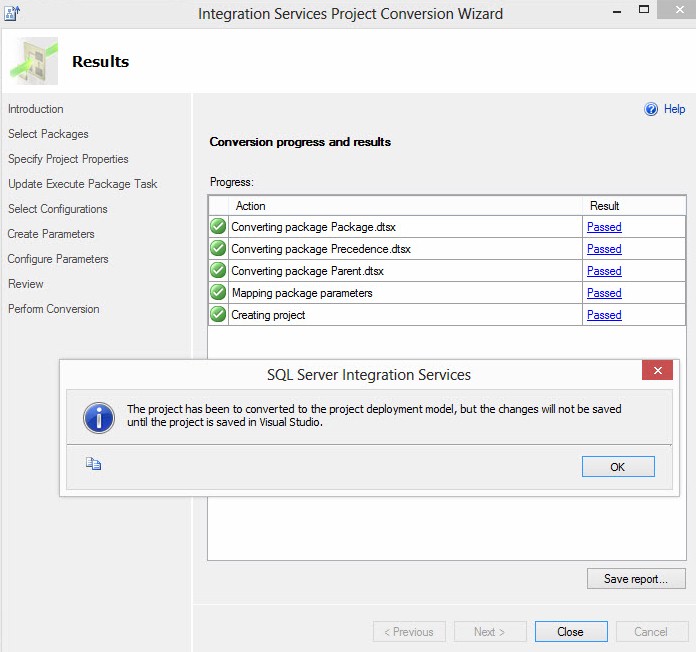Go to Select Packages wizard step
Screen dimensions: 696x652
pos(48,134)
